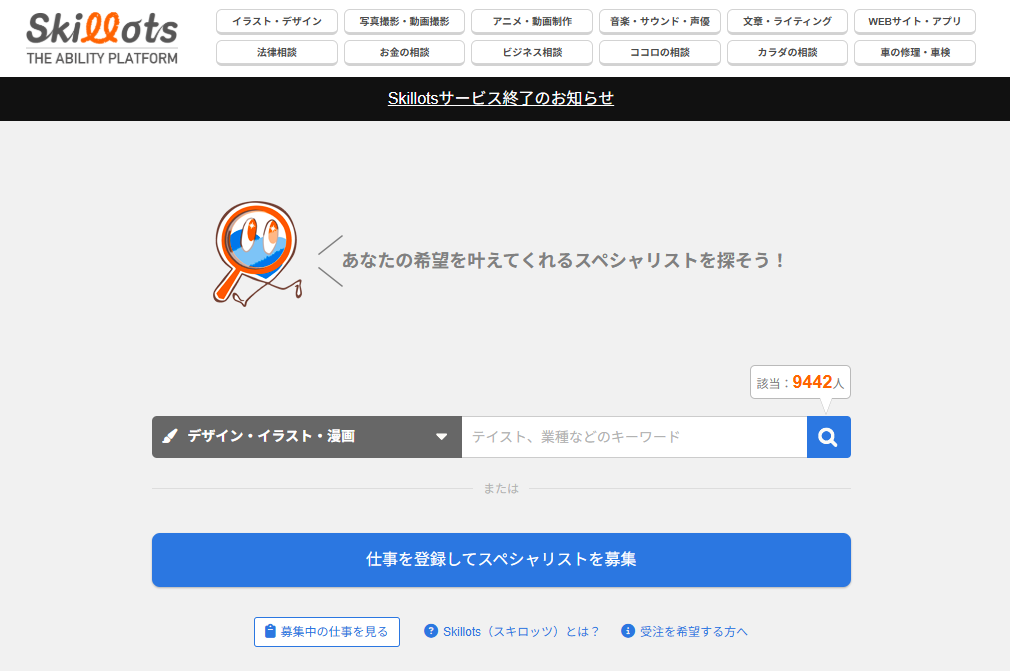The height and width of the screenshot is (671, 1010).
Task: Open the ココロの相談 category
Action: point(659,52)
